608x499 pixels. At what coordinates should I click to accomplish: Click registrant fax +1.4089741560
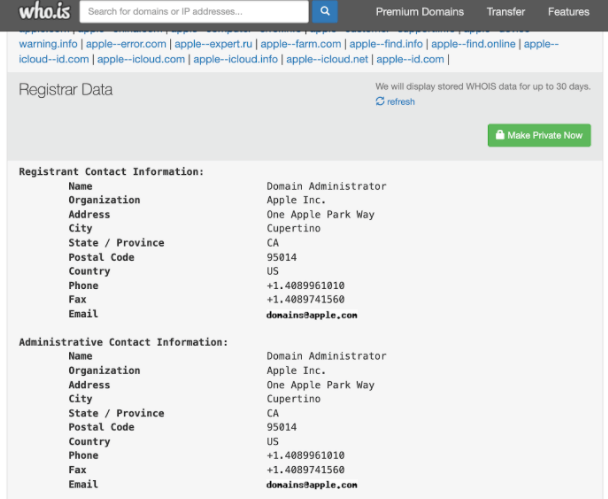[x=306, y=299]
